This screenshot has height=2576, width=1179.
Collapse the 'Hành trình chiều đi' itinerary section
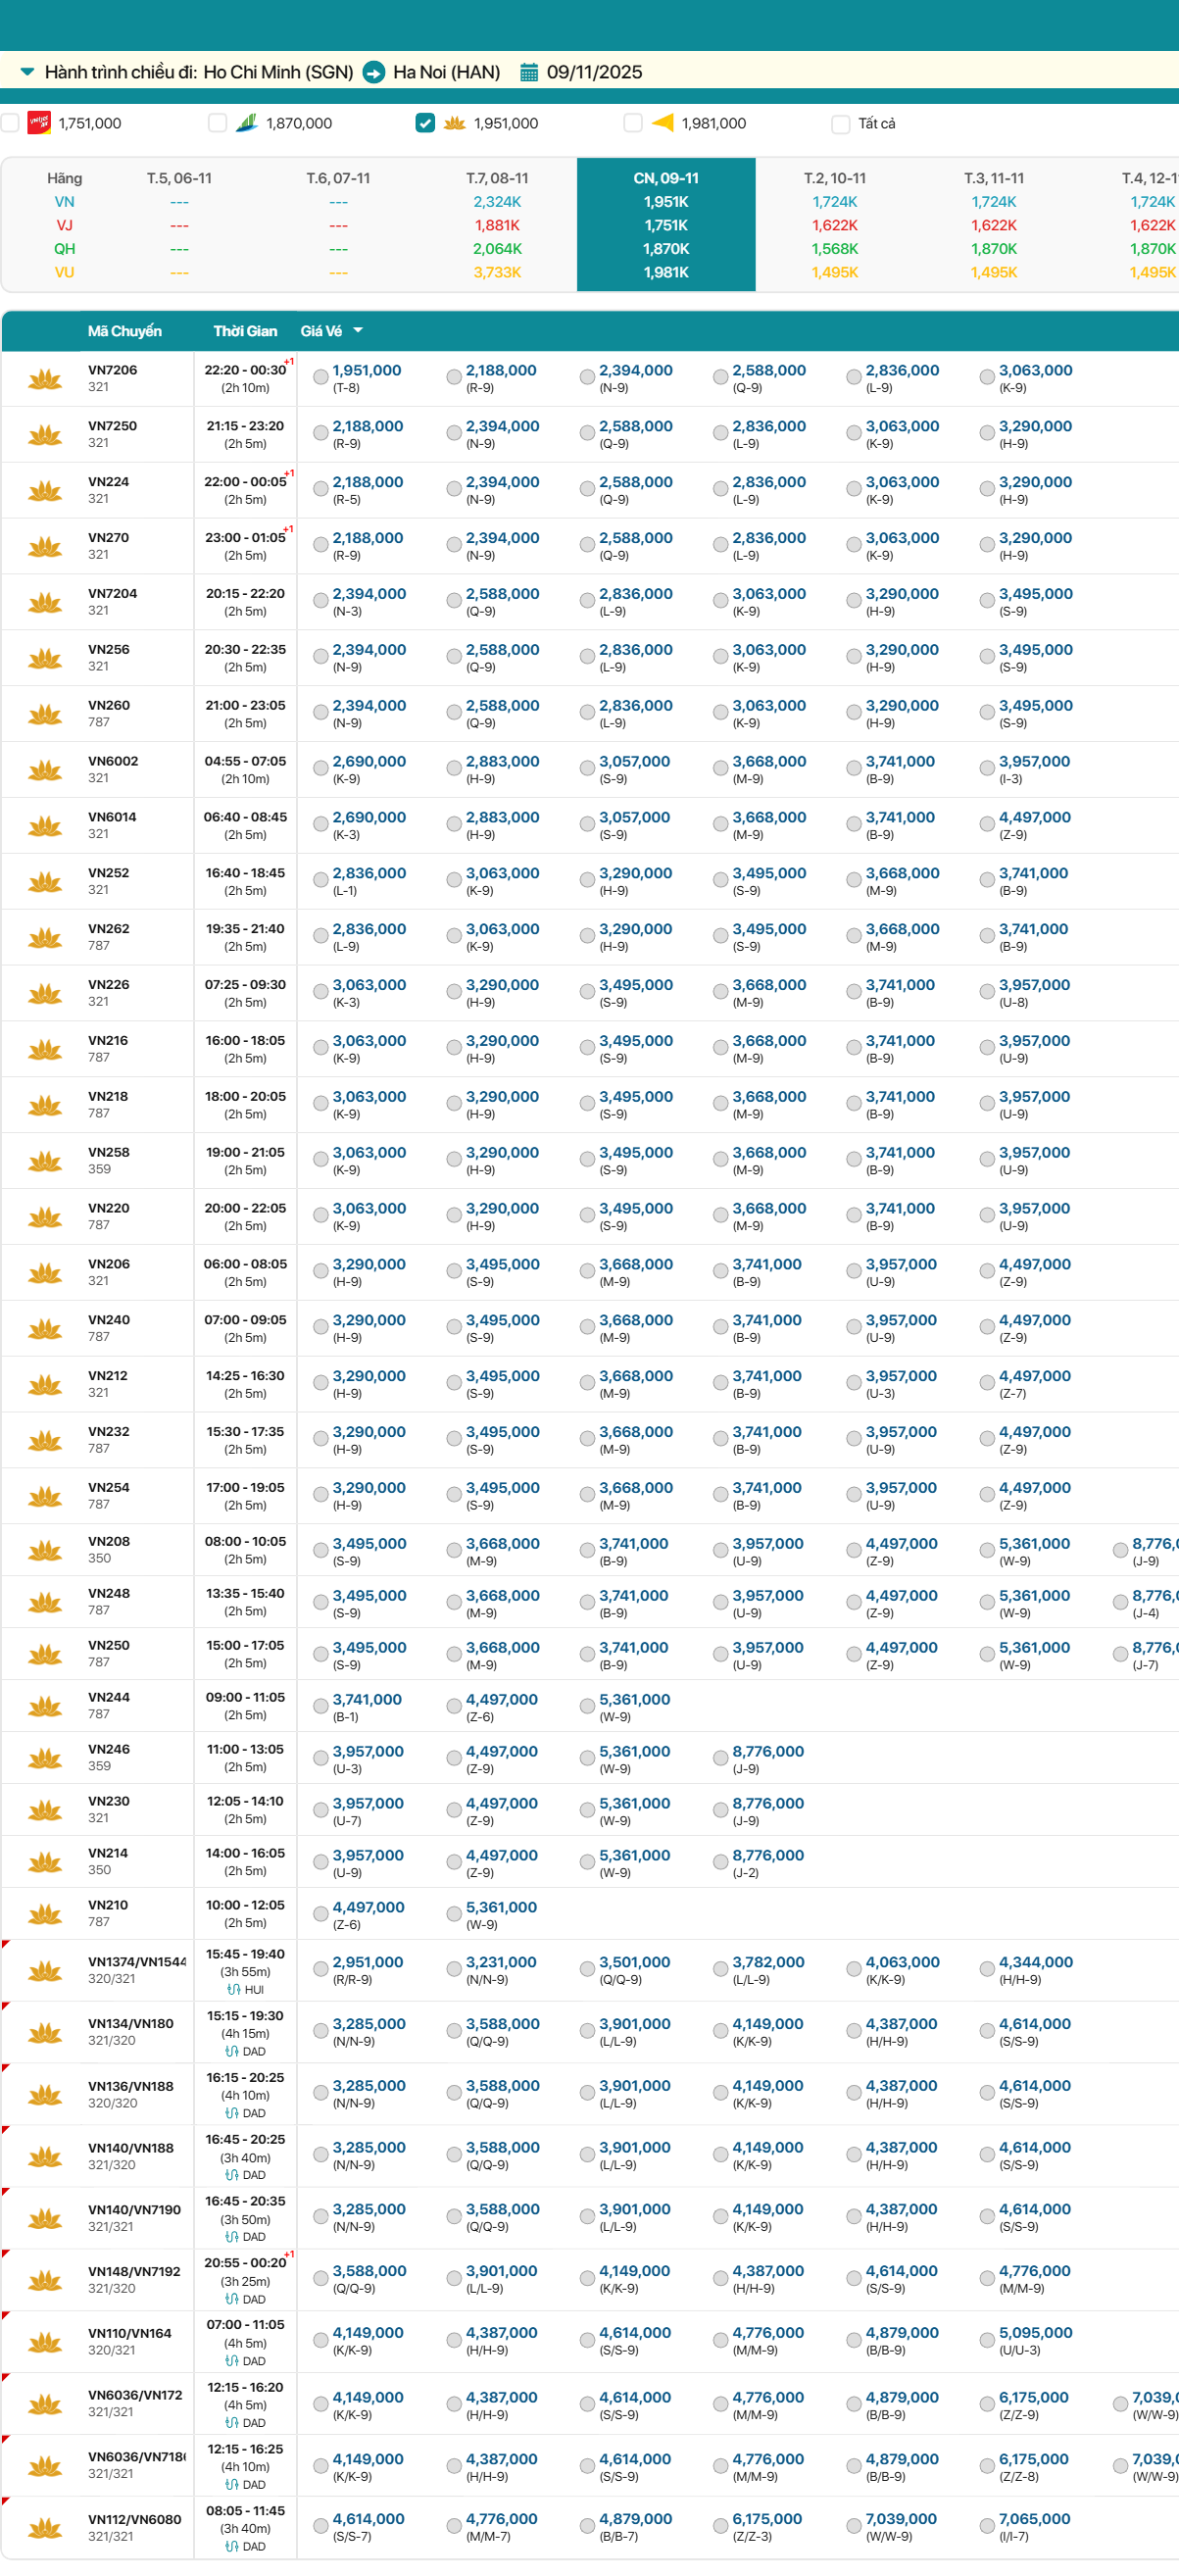[x=27, y=72]
